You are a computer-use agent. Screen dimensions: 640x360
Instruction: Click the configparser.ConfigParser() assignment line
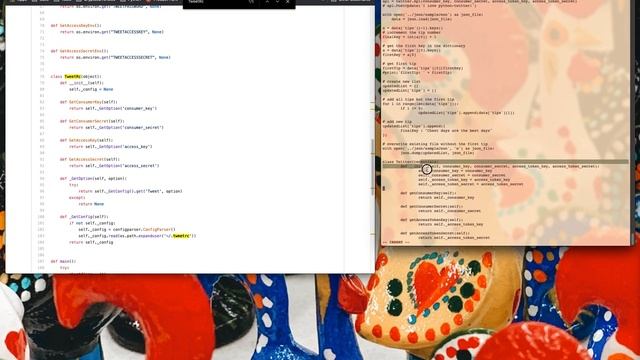pos(127,229)
